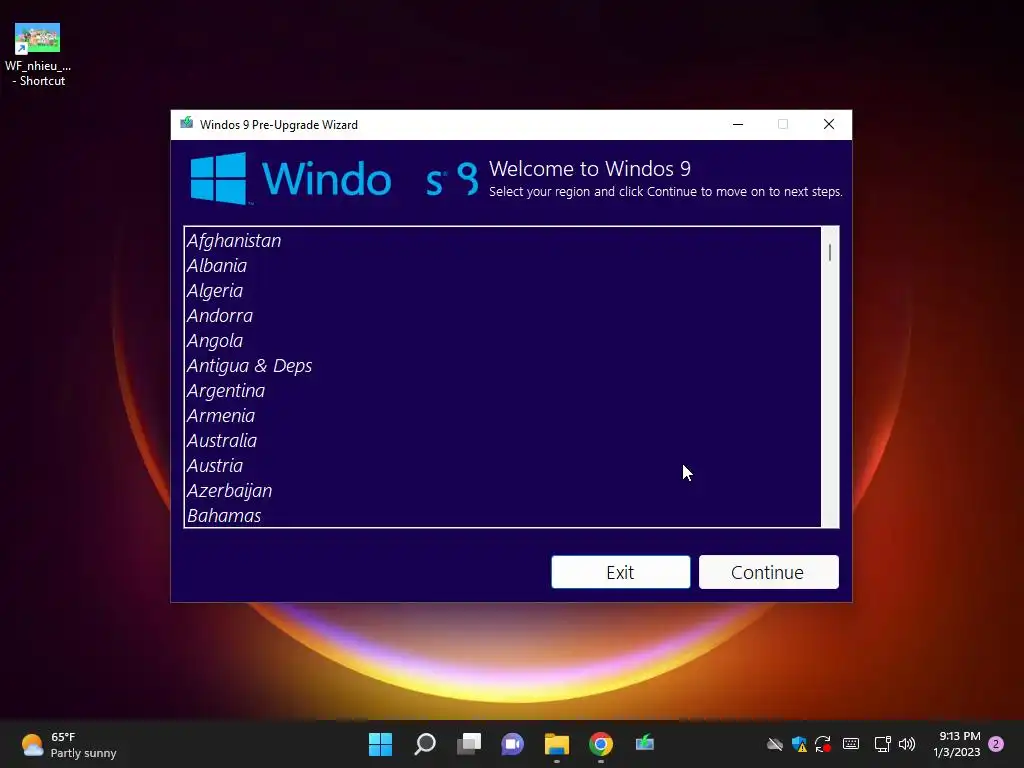Click the wizard app taskbar icon
Screen dimensions: 1024x768
645,744
